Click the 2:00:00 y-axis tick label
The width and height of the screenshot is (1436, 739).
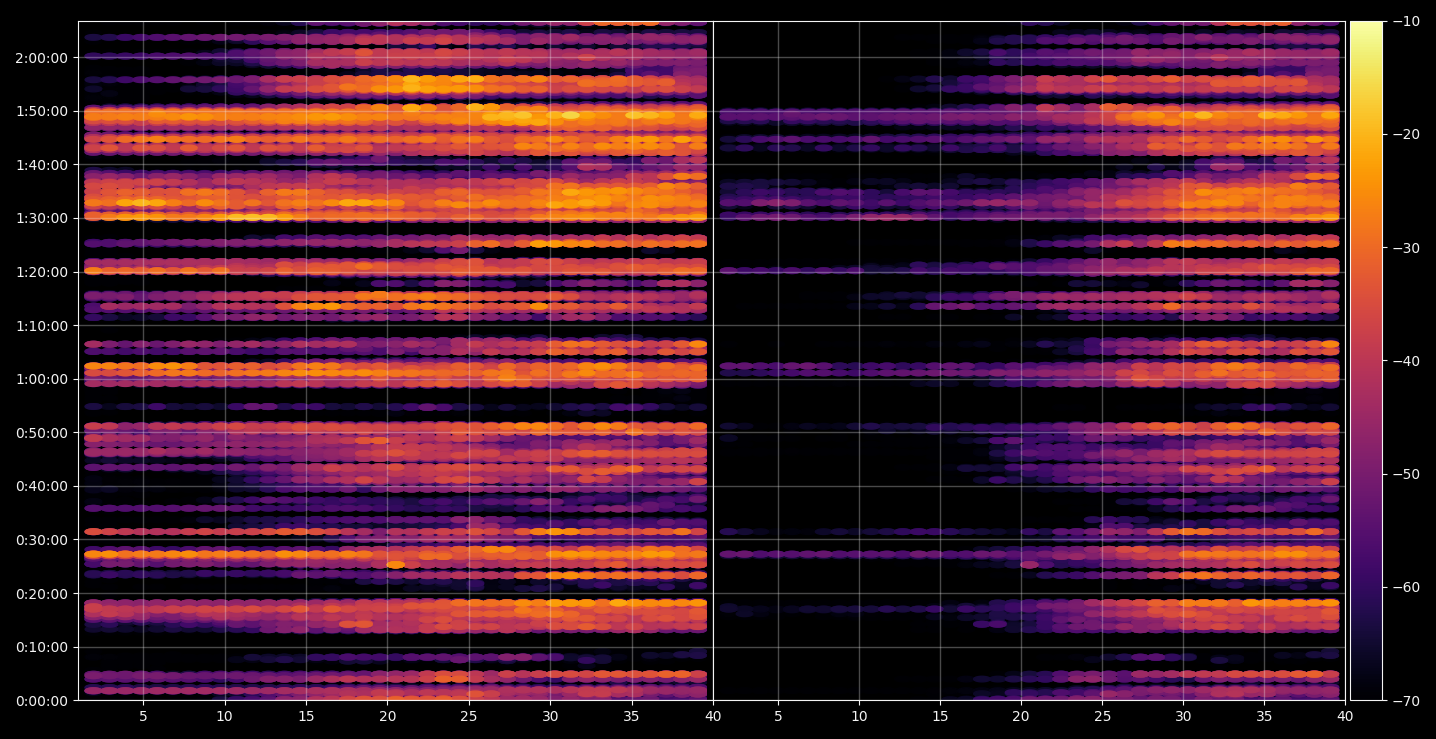coord(41,58)
